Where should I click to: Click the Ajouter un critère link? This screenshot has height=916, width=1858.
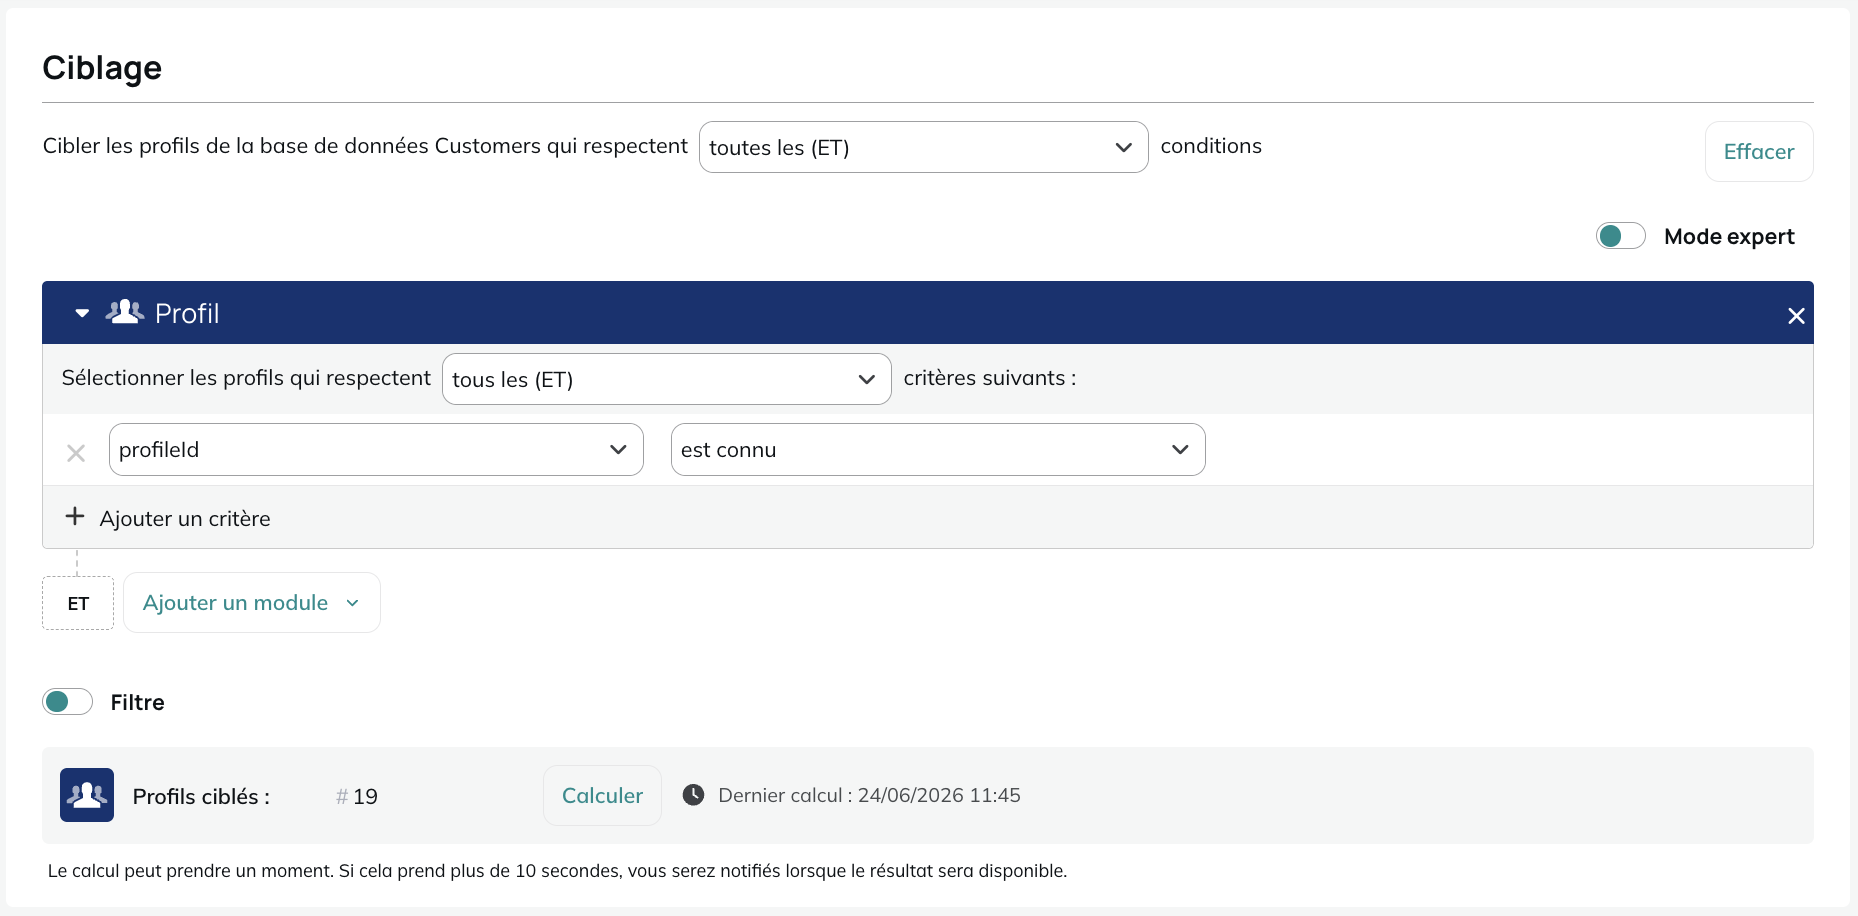pos(185,519)
